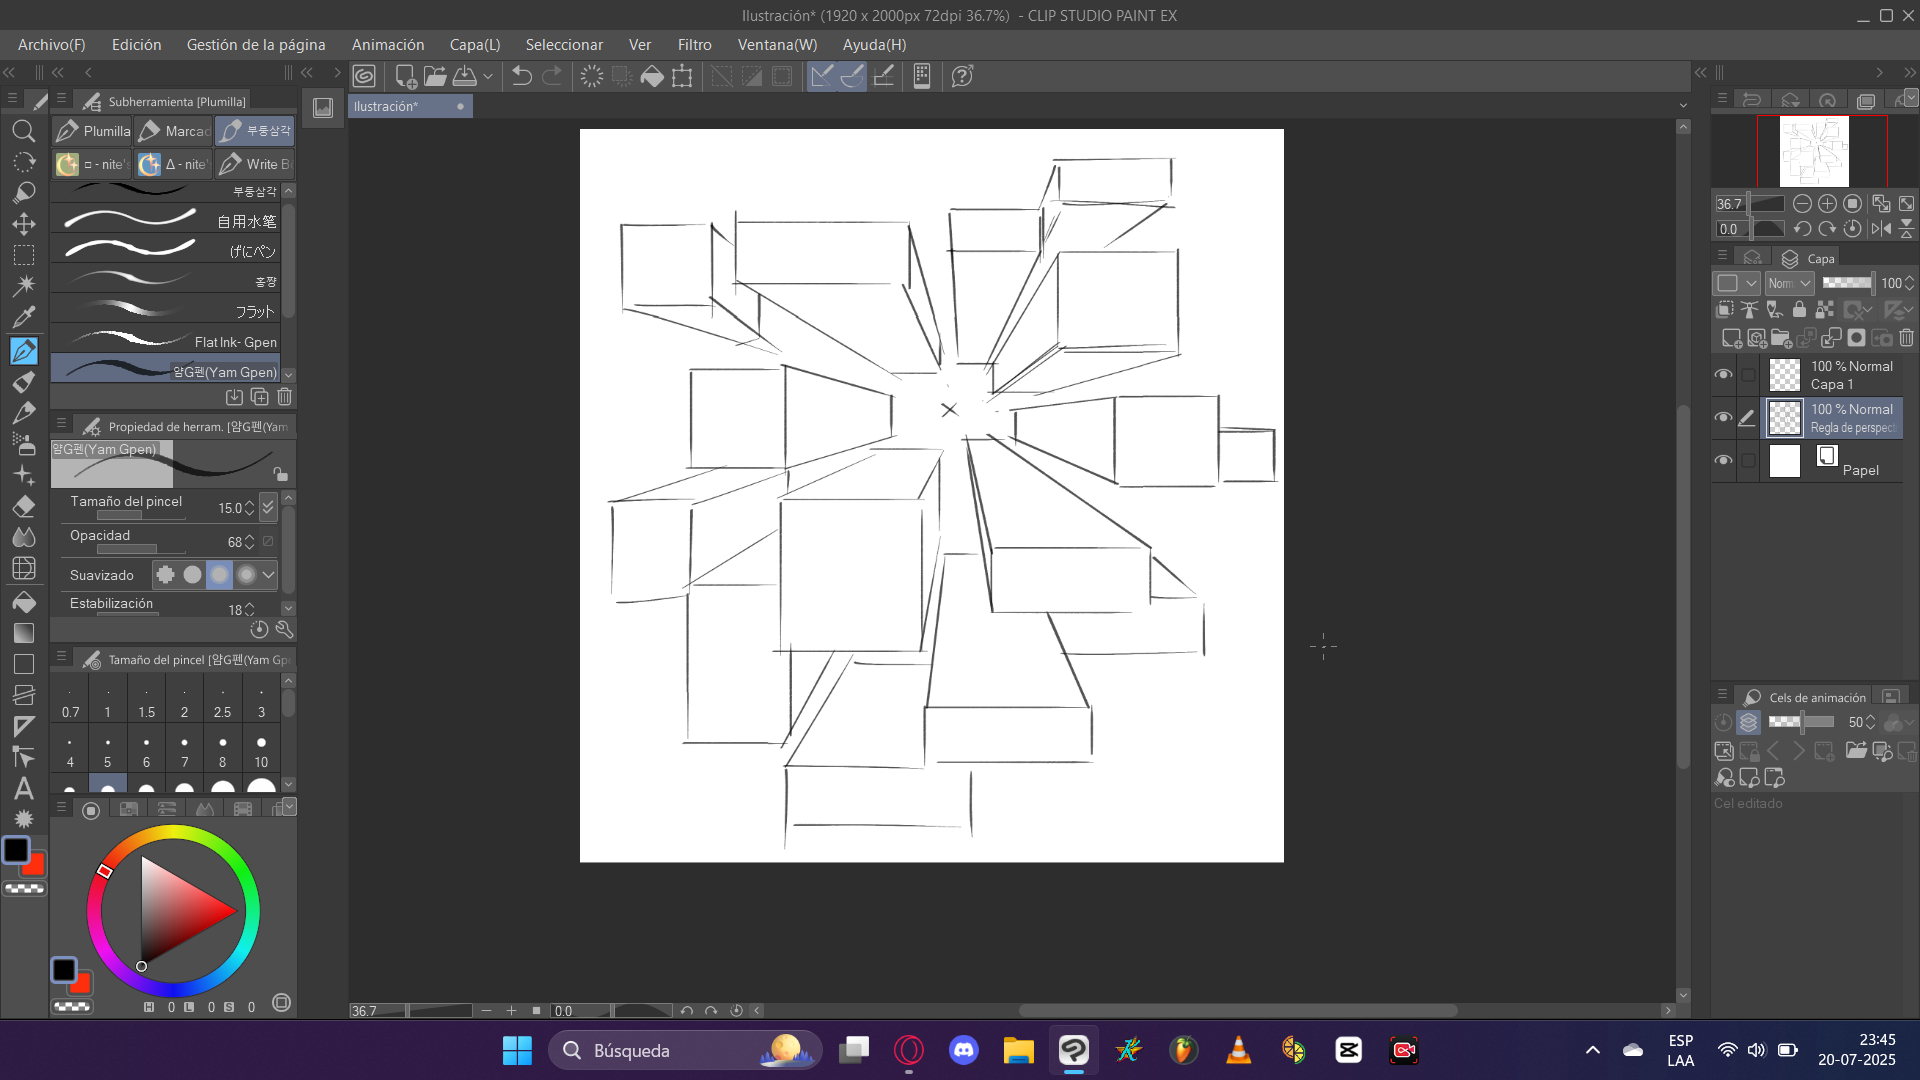Toggle Snap to Grid in command bar
This screenshot has height=1080, width=1920.
(883, 76)
